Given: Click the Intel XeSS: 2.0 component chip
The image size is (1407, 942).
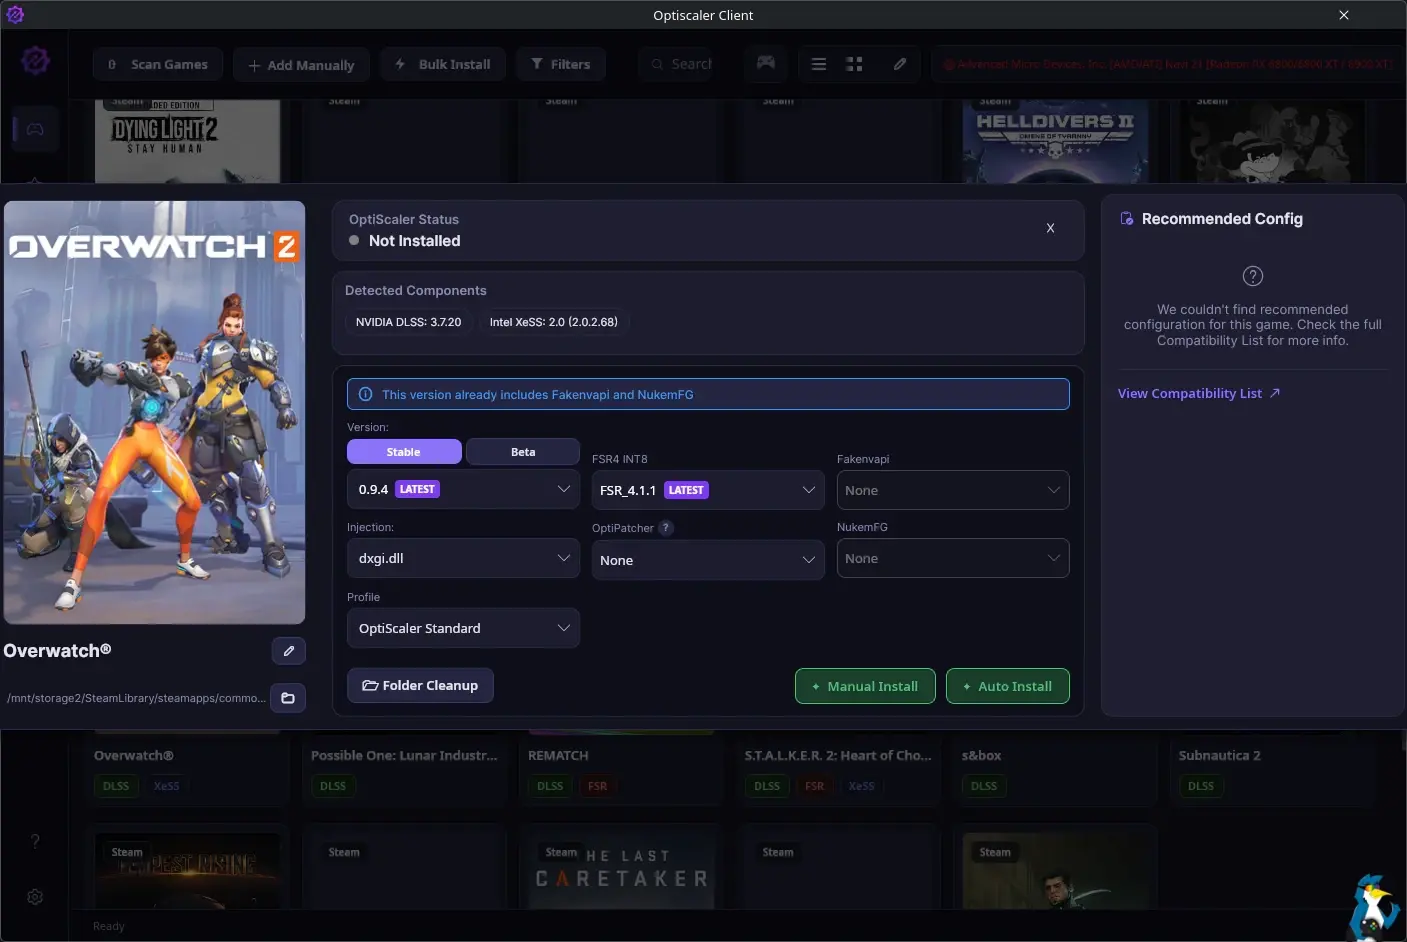Looking at the screenshot, I should pyautogui.click(x=553, y=322).
